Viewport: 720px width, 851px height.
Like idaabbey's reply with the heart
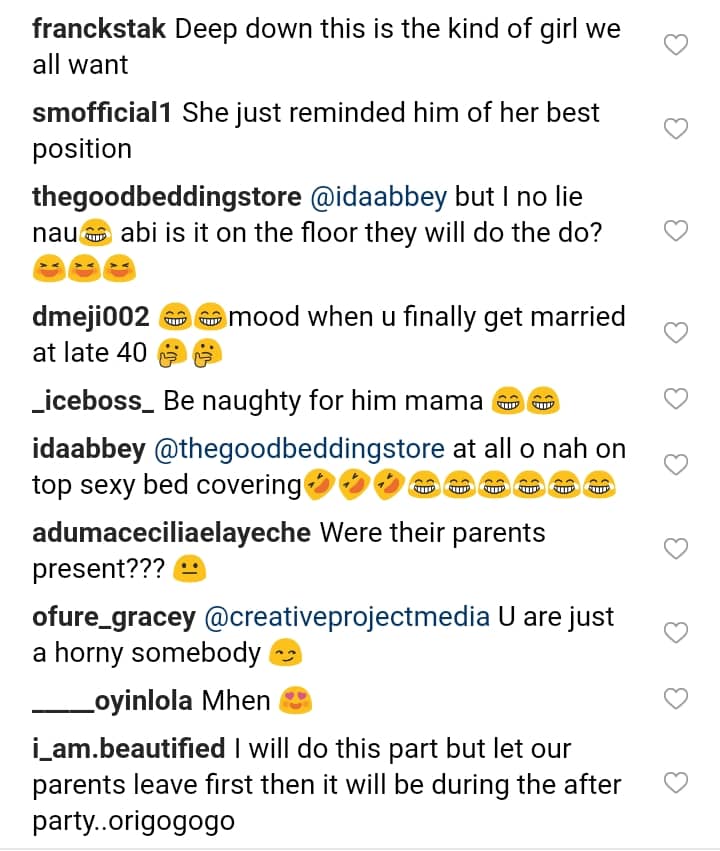click(x=677, y=465)
